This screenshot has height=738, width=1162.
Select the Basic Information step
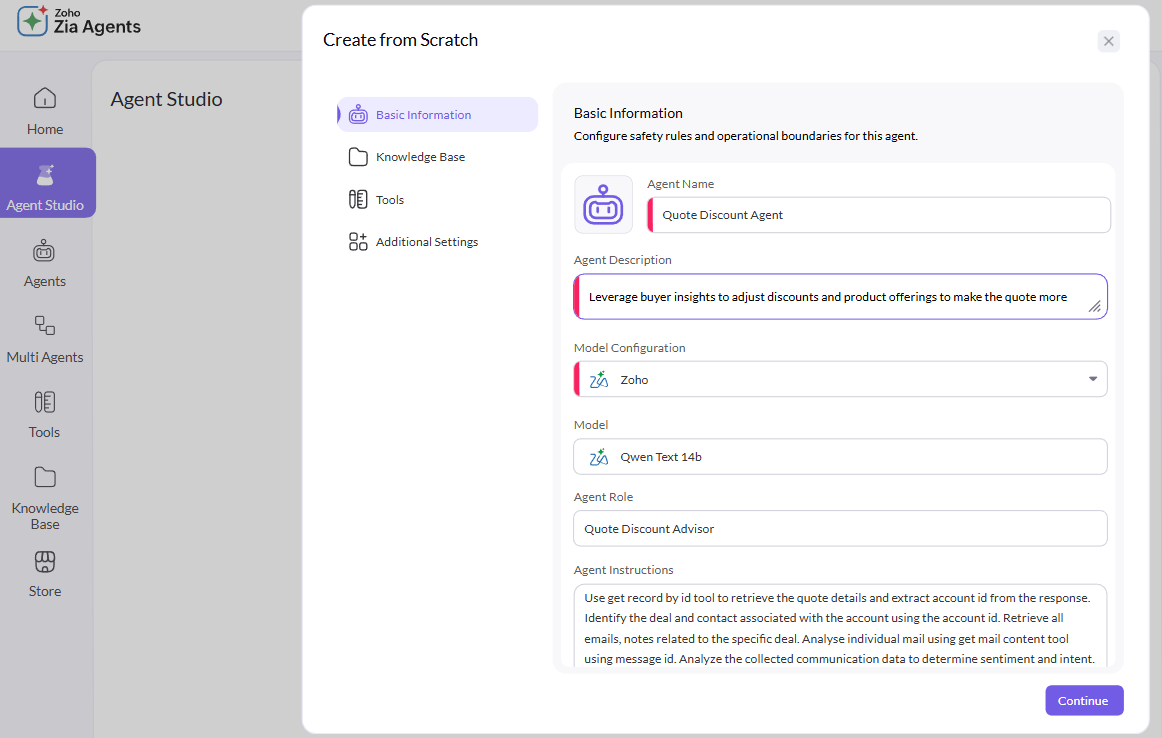[x=437, y=114]
